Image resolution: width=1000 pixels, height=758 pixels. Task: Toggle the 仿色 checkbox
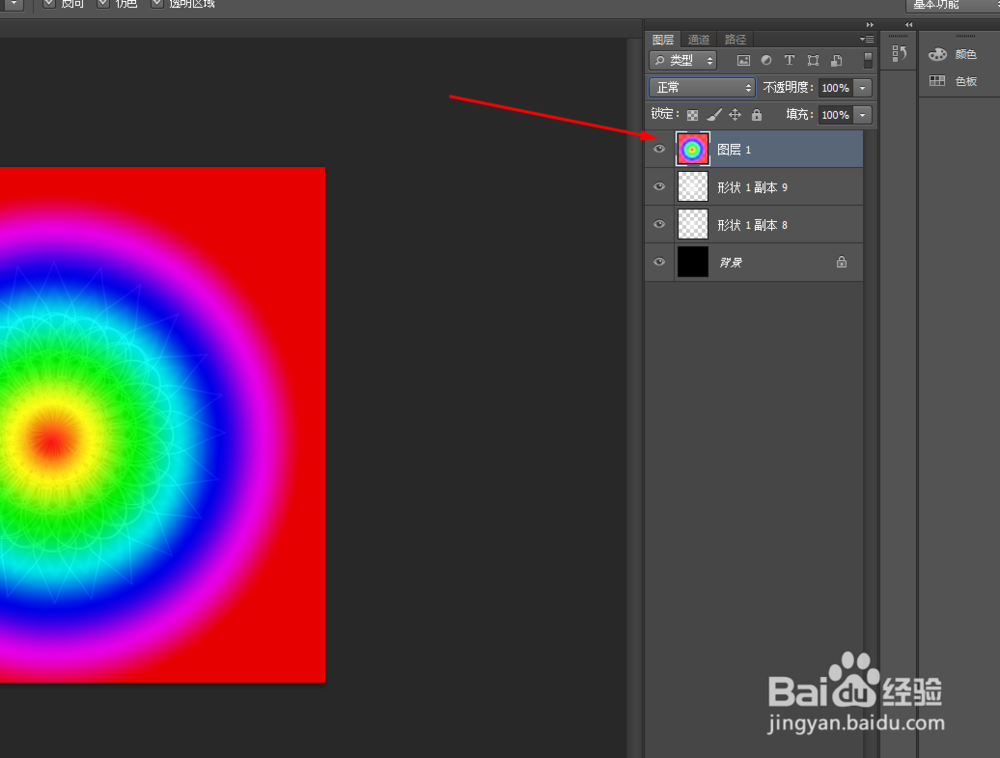click(x=103, y=3)
